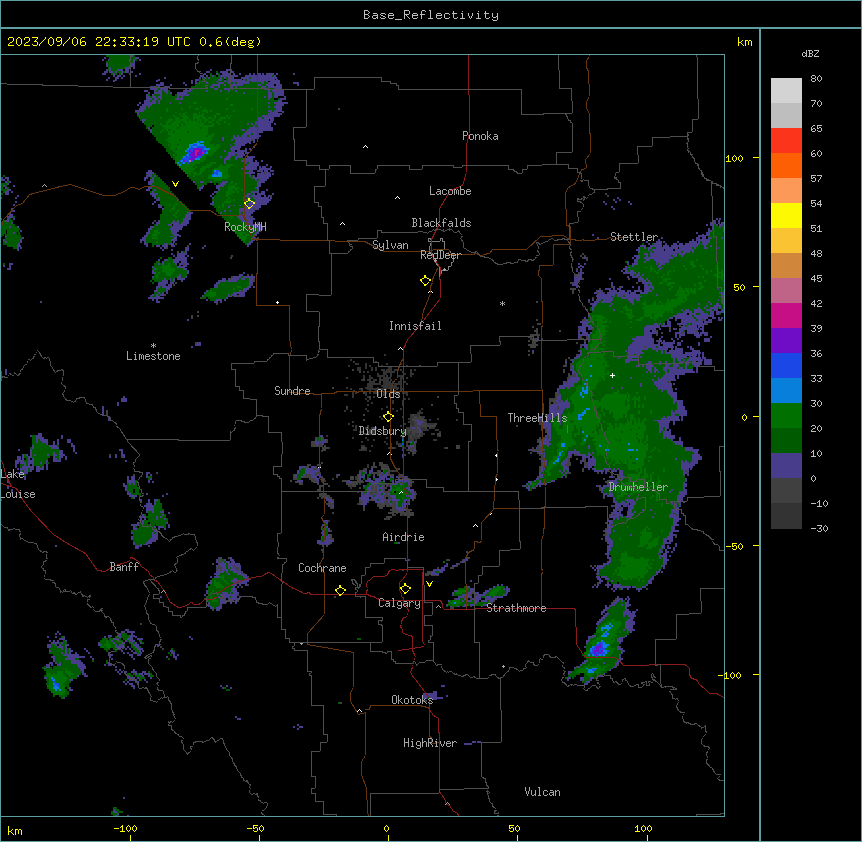
Task: Select the purple 39 dBZ legend swatch
Action: pyautogui.click(x=786, y=340)
